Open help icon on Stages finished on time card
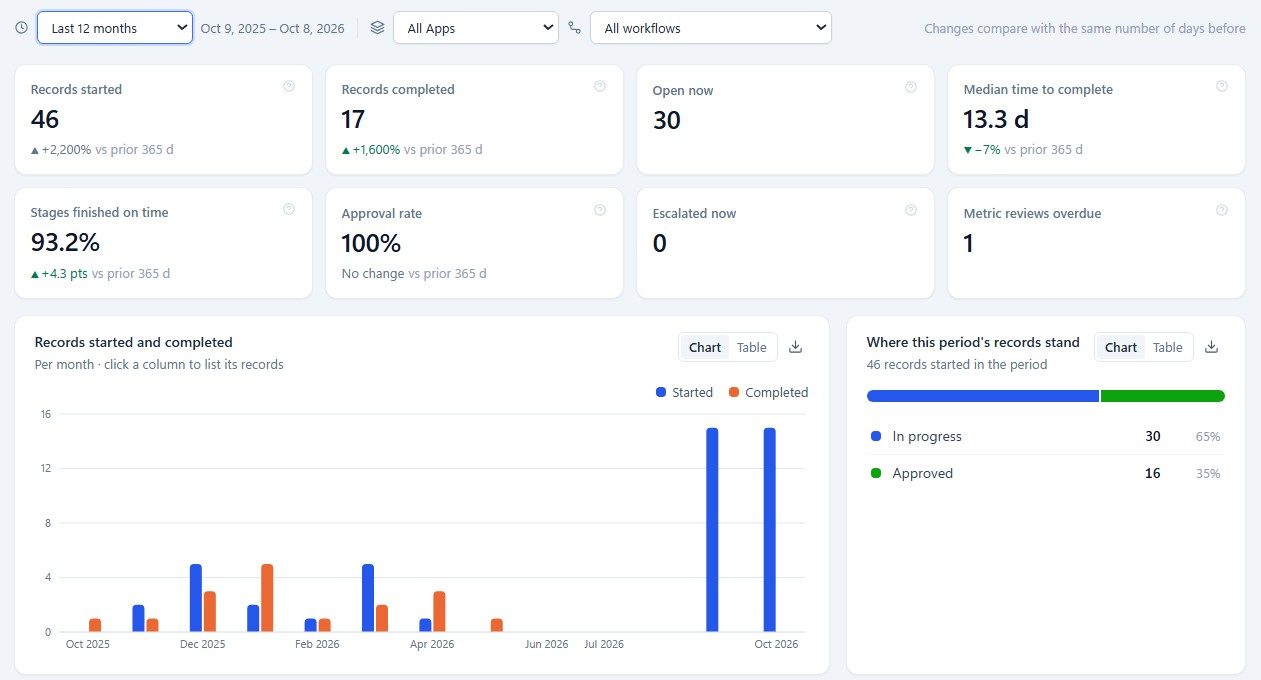The image size is (1261, 680). pos(289,209)
